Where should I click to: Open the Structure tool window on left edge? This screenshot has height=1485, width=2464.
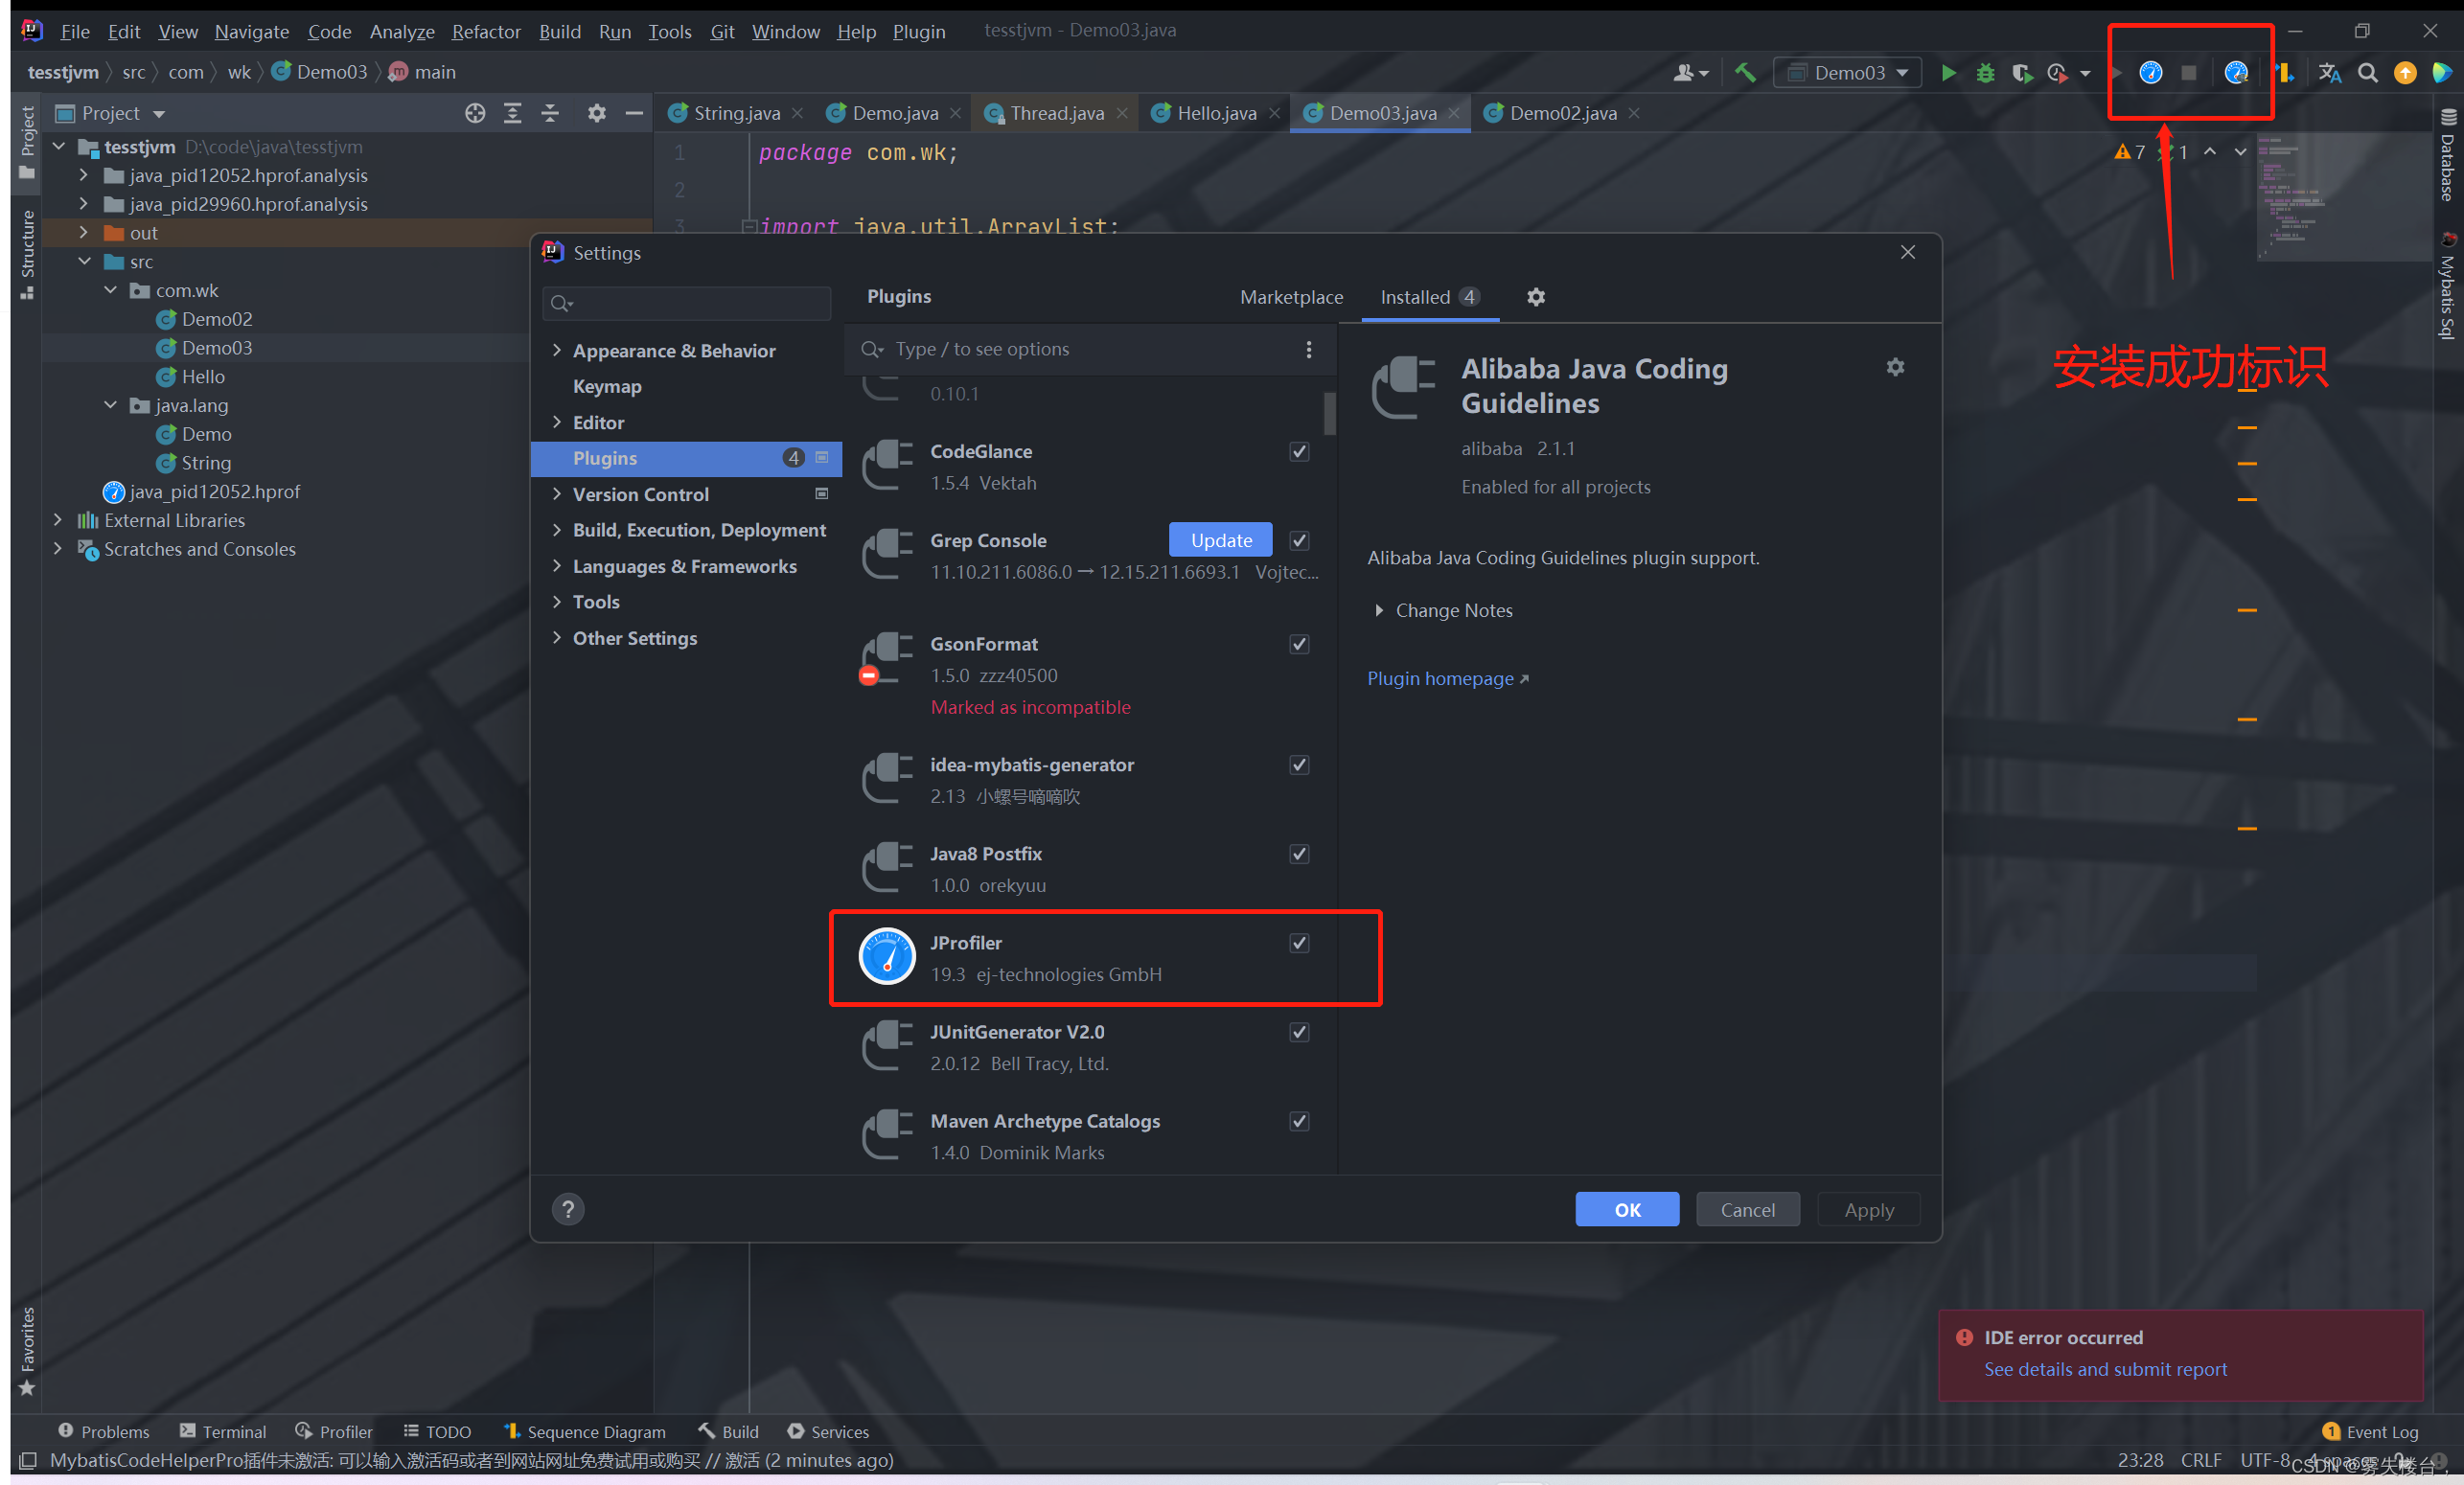pos(27,255)
